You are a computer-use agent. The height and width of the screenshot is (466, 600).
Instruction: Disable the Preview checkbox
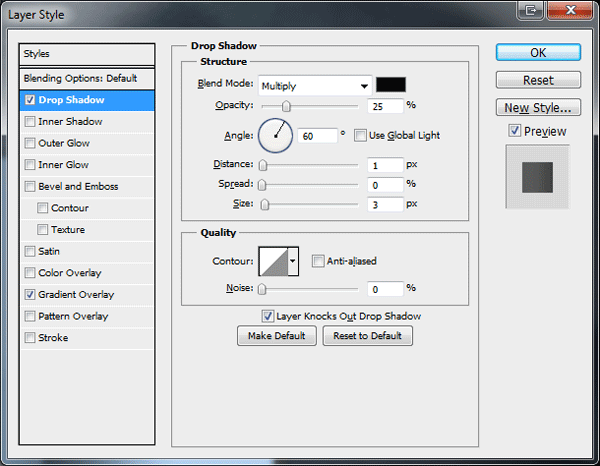point(515,131)
